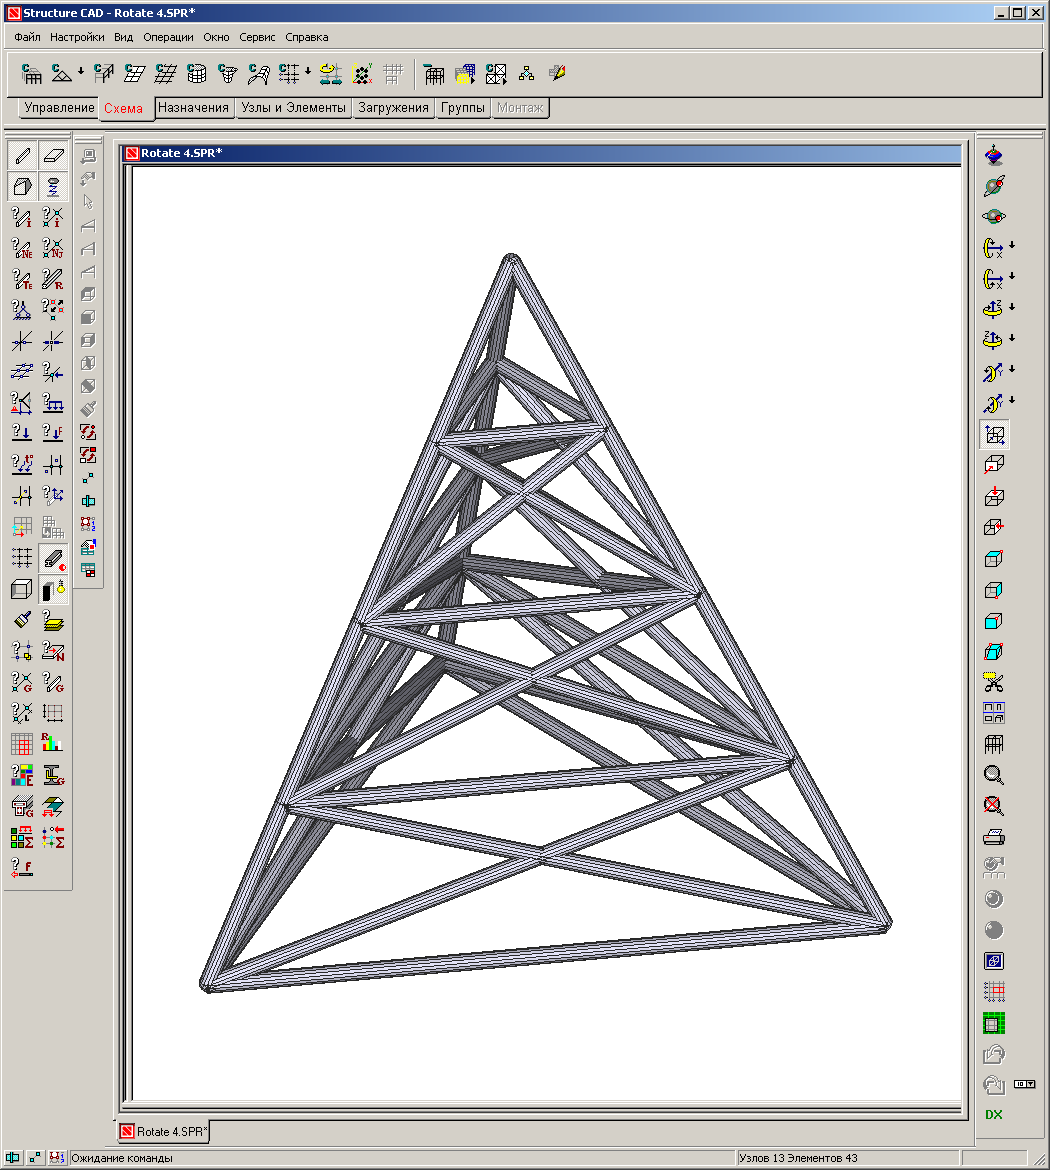Click the cylinder surface generation icon

point(197,73)
